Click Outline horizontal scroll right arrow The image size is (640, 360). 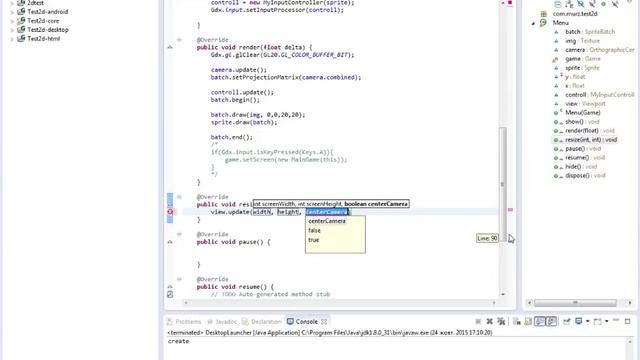(x=630, y=303)
